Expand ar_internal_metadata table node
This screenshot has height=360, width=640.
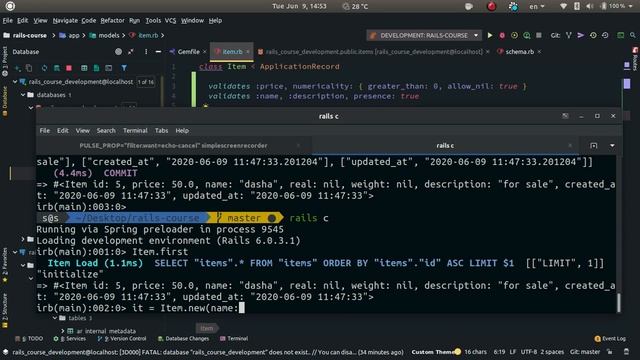click(62, 331)
